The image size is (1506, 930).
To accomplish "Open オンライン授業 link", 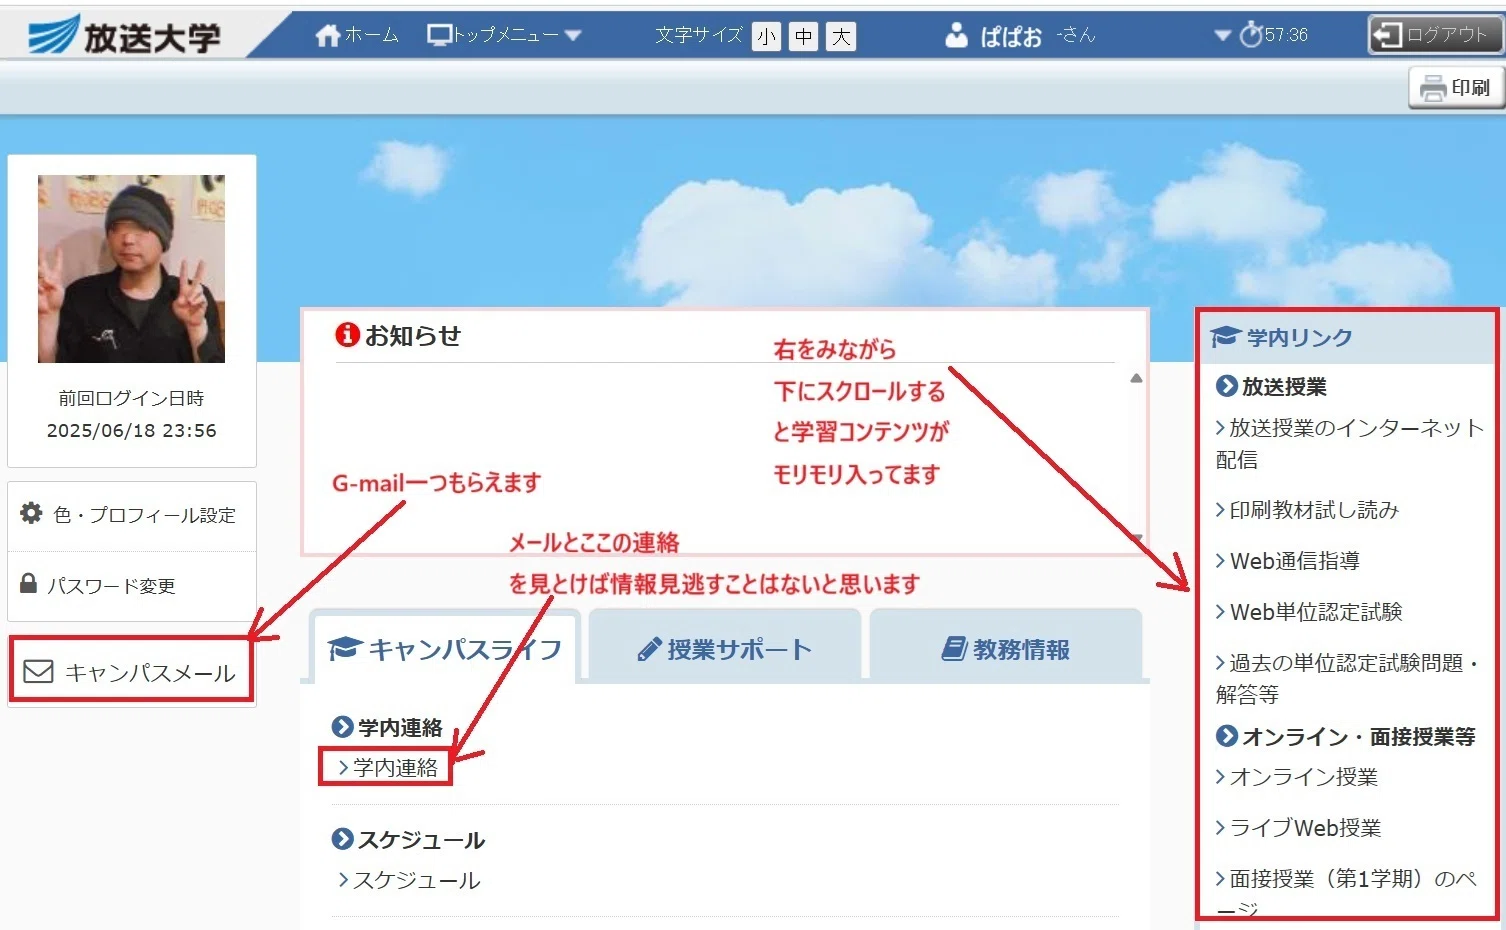I will tap(1296, 777).
